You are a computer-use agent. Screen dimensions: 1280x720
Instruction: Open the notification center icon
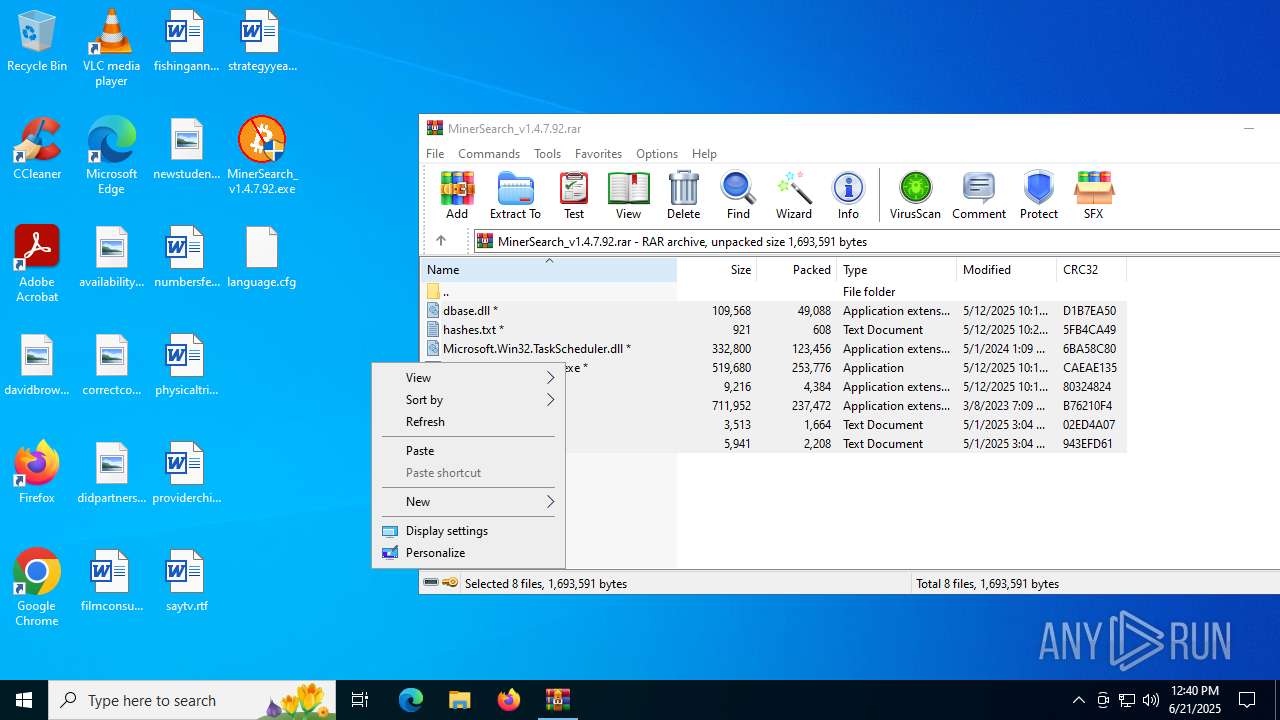point(1248,700)
